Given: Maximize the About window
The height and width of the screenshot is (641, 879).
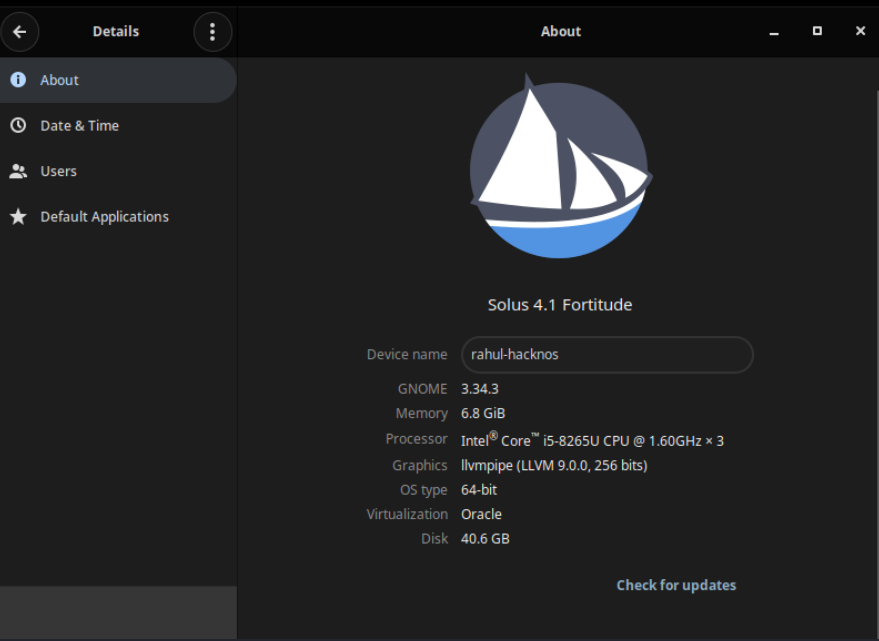Looking at the screenshot, I should [x=817, y=31].
